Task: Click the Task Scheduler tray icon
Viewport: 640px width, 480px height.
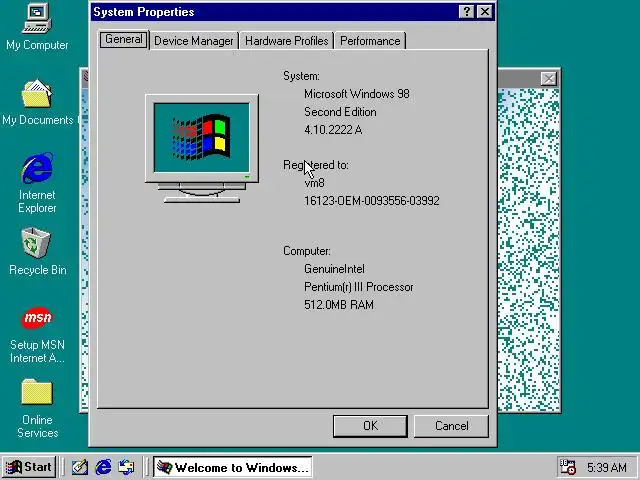Action: click(567, 467)
